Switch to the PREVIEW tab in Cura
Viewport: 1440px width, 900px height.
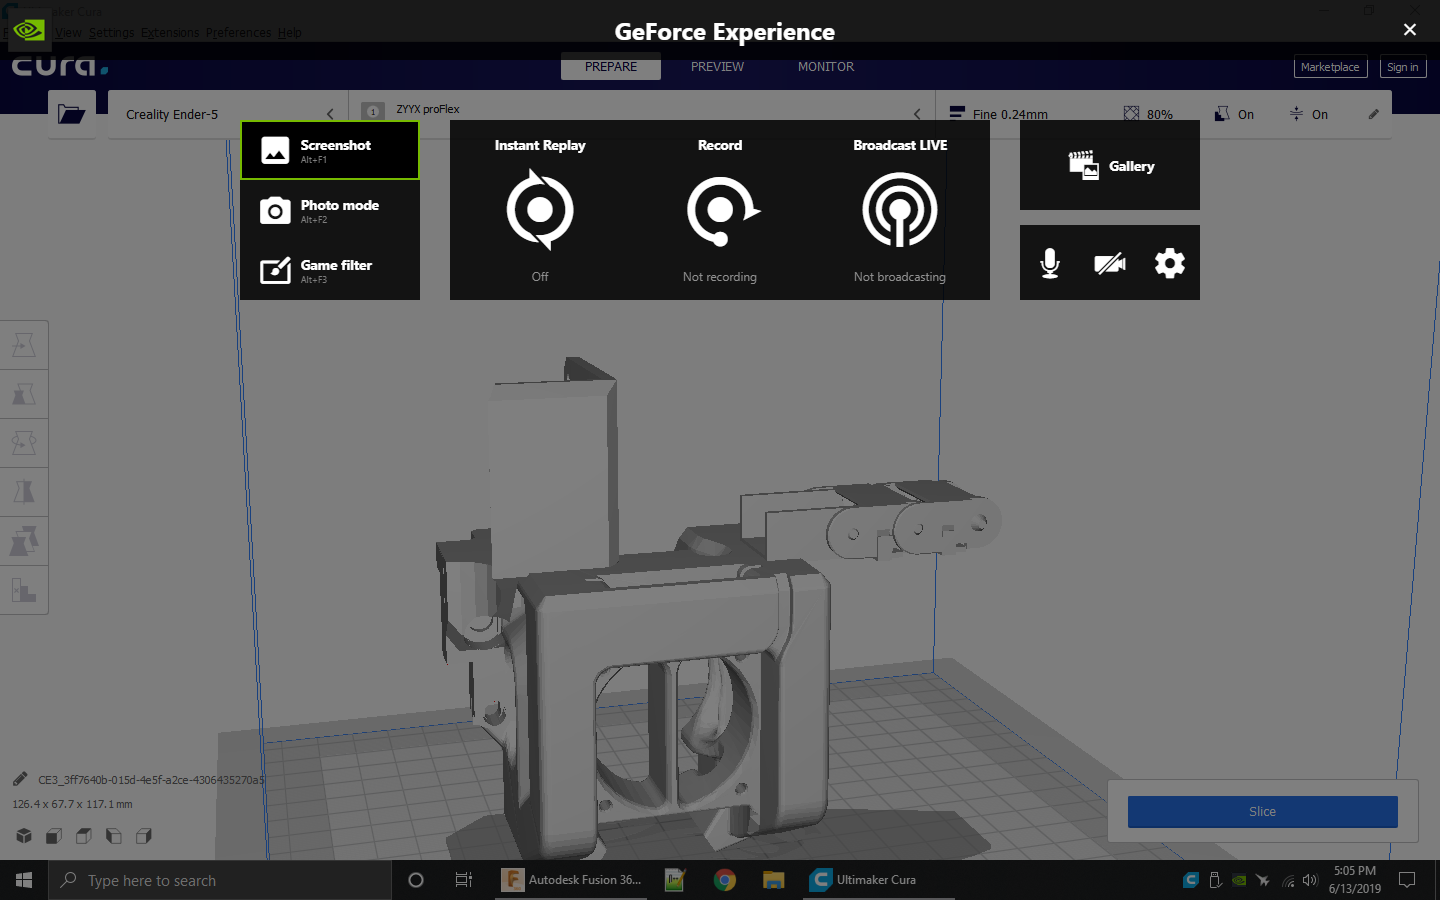[717, 67]
